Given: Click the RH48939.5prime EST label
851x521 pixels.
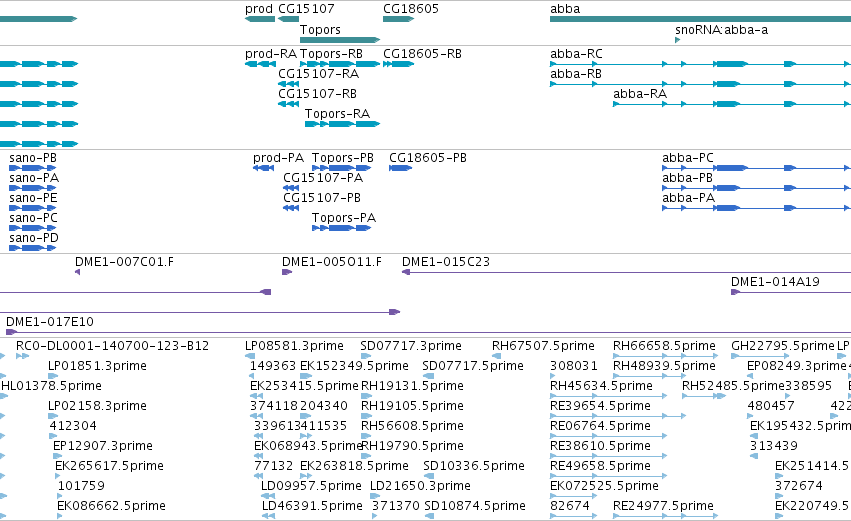Looking at the screenshot, I should (x=664, y=366).
